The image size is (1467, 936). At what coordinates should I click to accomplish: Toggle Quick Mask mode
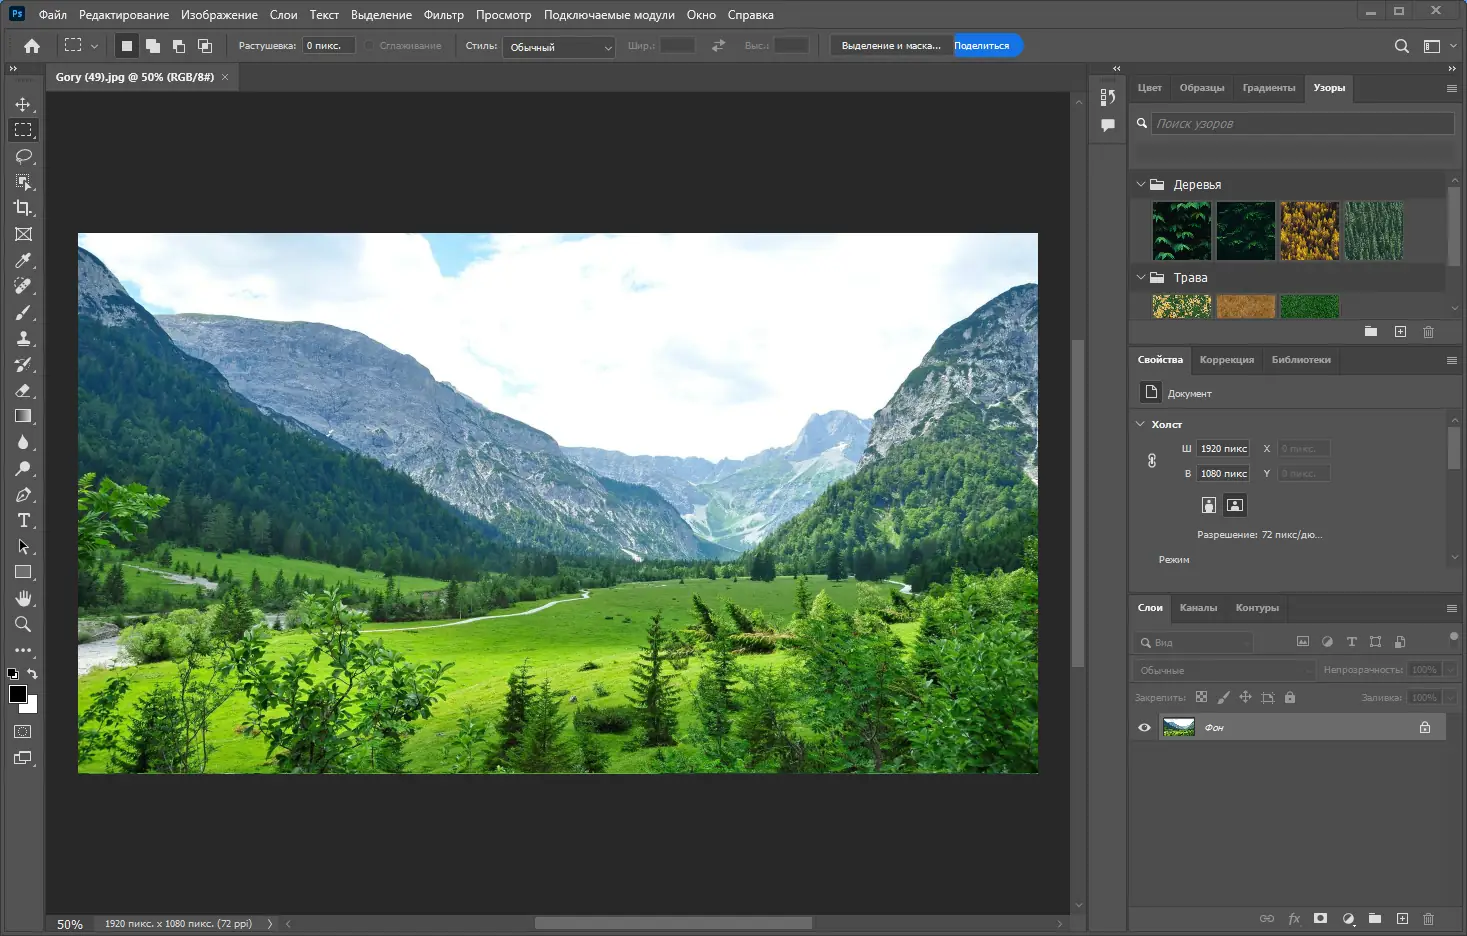tap(23, 732)
